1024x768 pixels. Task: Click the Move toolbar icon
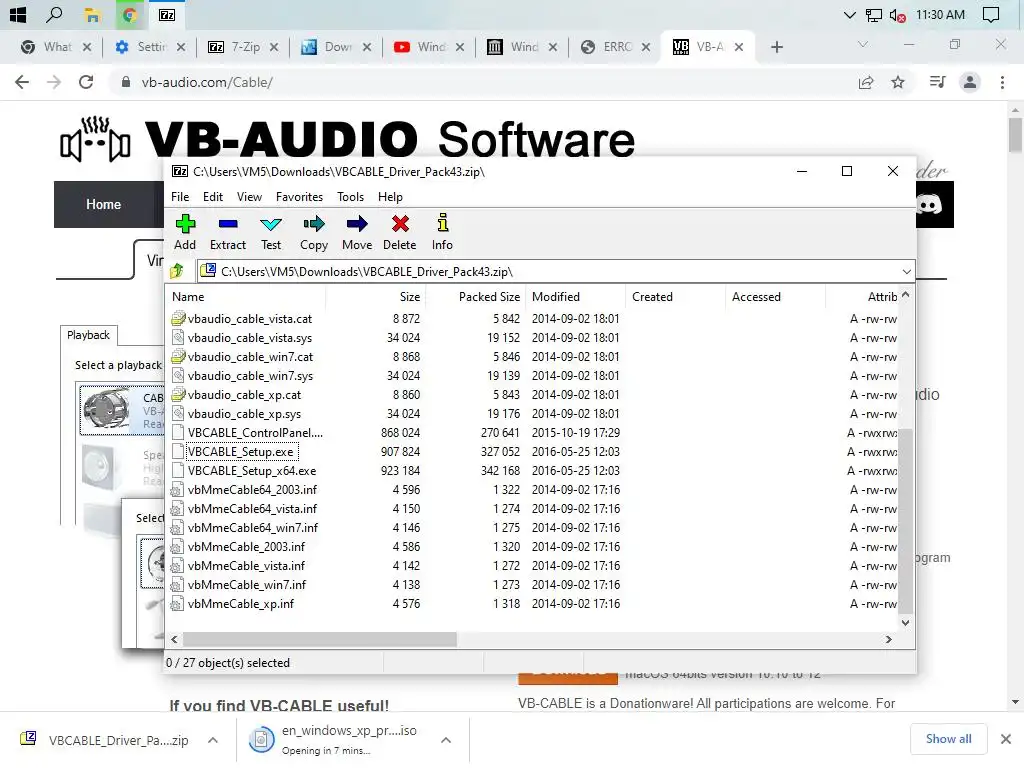357,232
